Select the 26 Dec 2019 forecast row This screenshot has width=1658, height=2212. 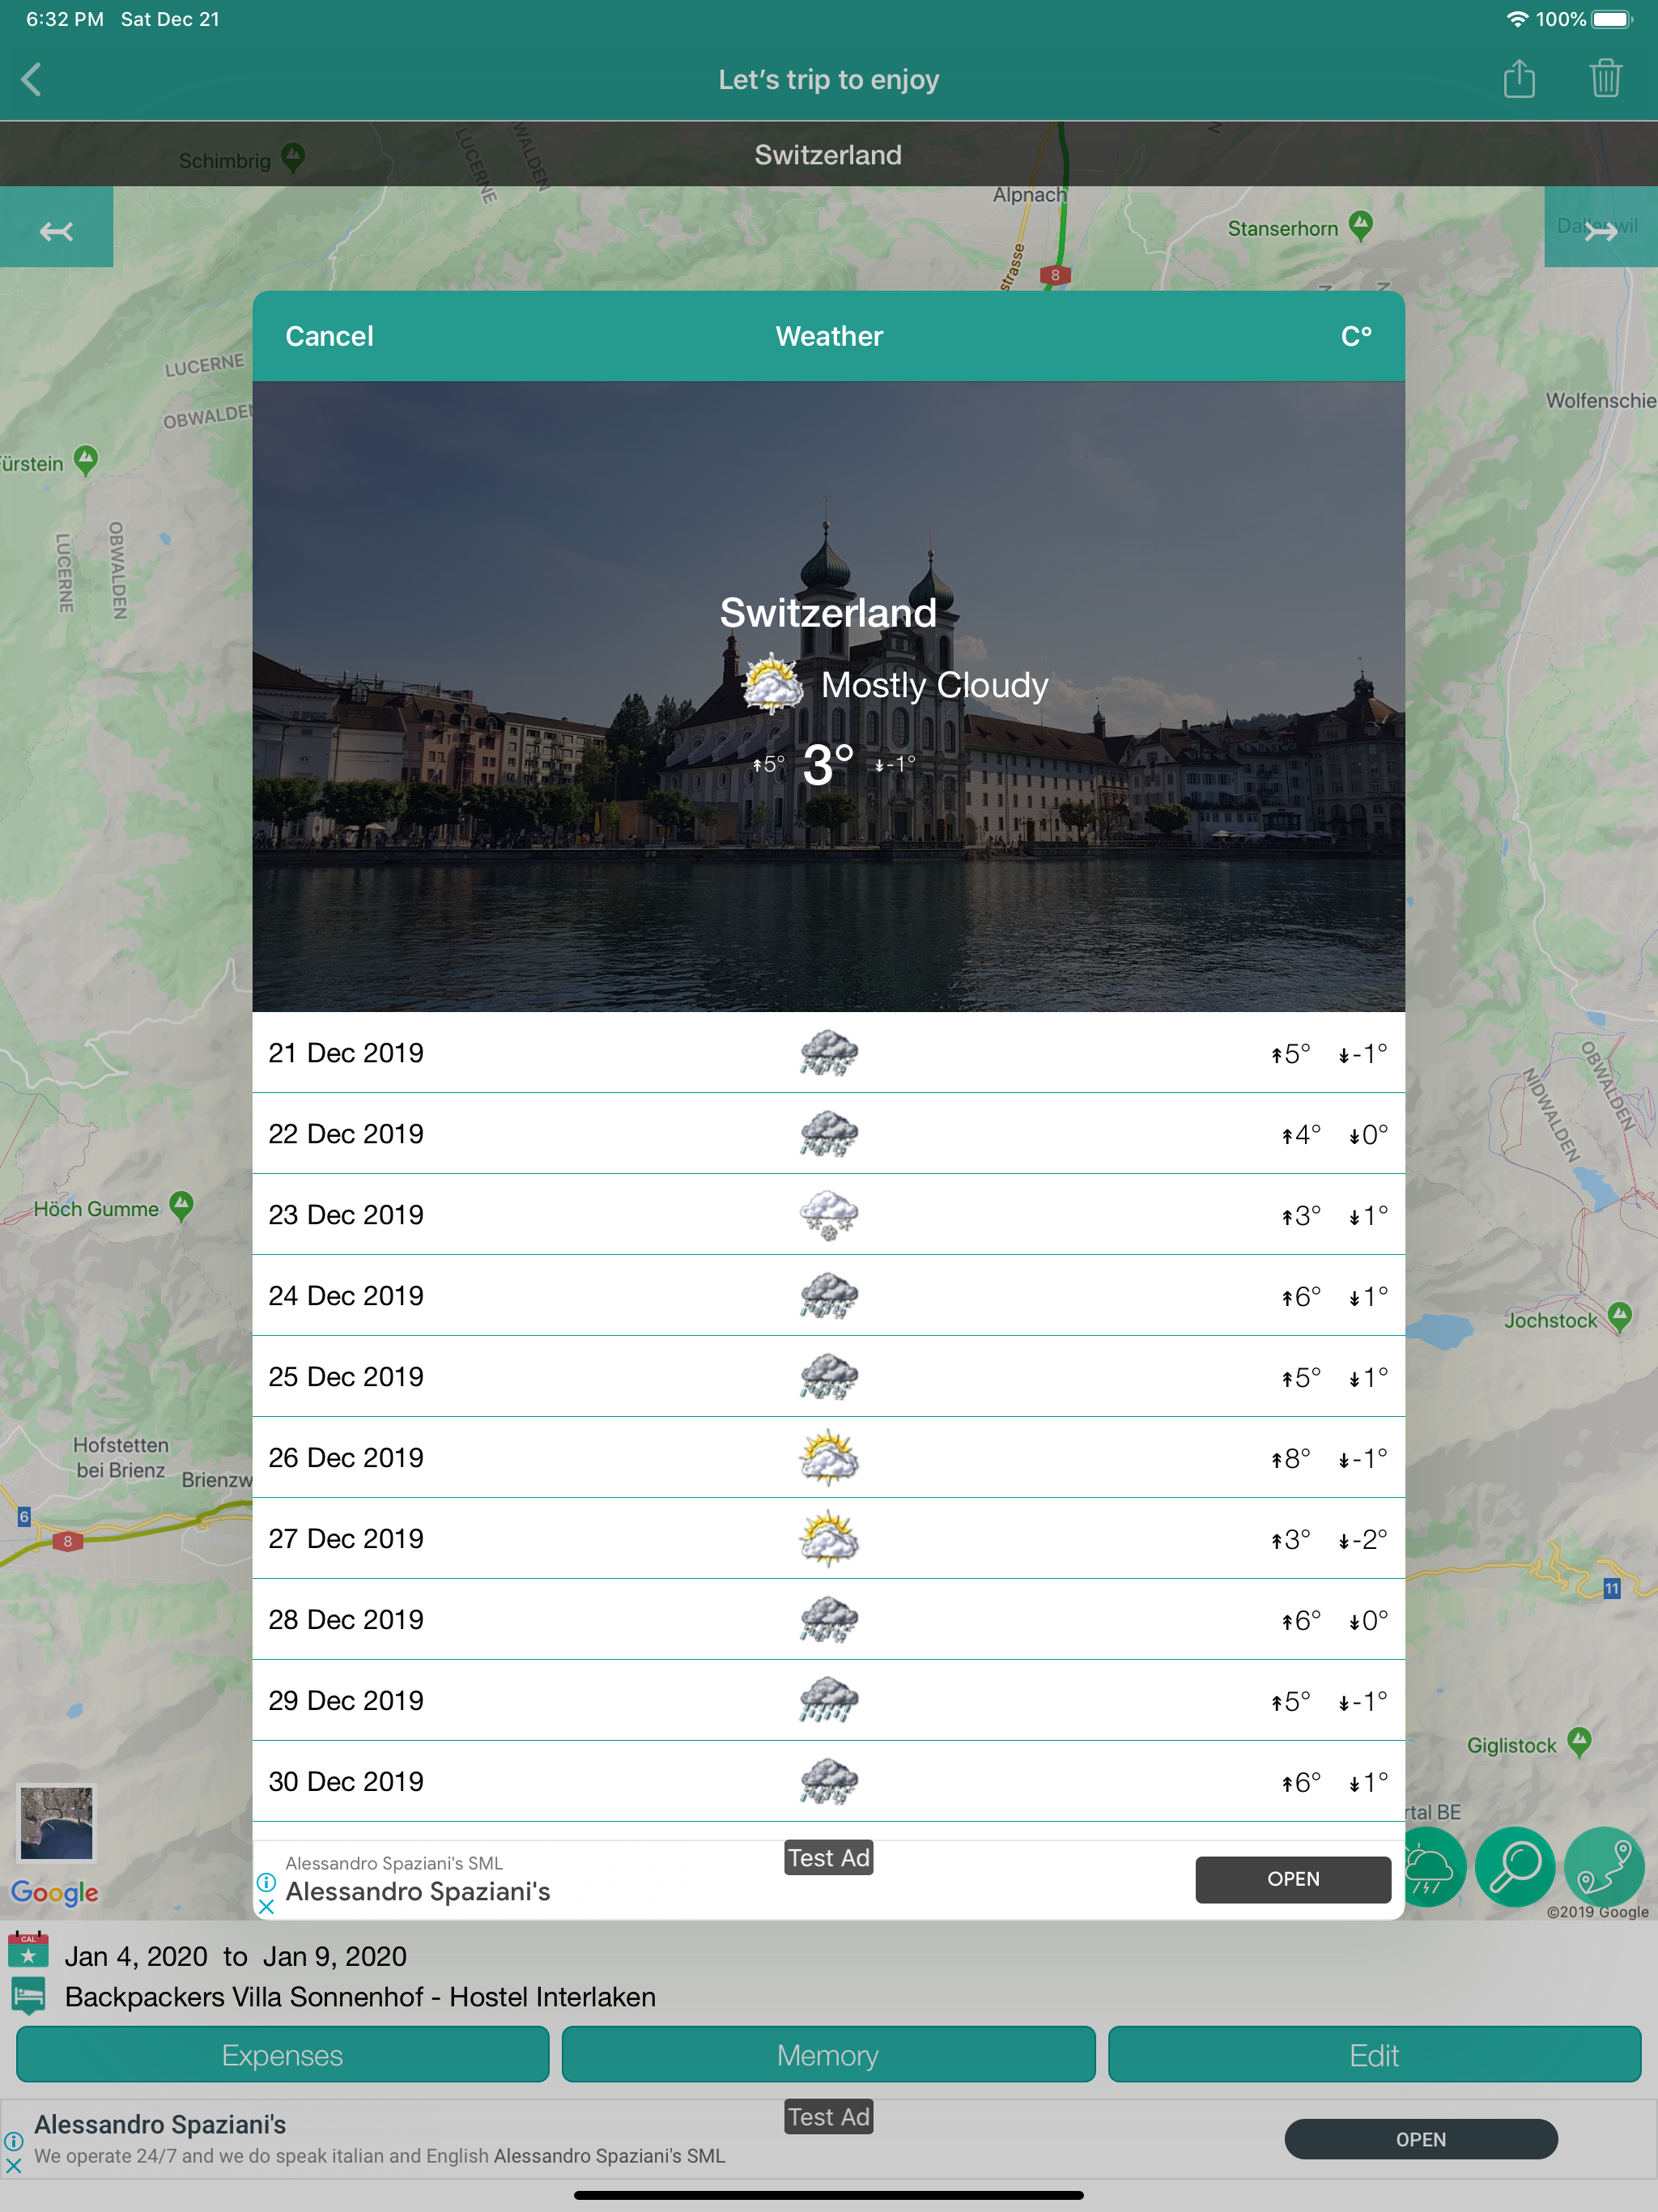click(x=828, y=1457)
